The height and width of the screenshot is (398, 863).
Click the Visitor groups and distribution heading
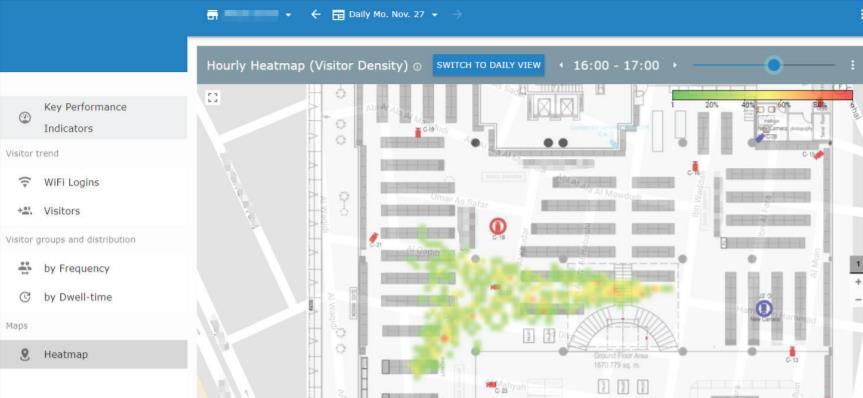(70, 239)
